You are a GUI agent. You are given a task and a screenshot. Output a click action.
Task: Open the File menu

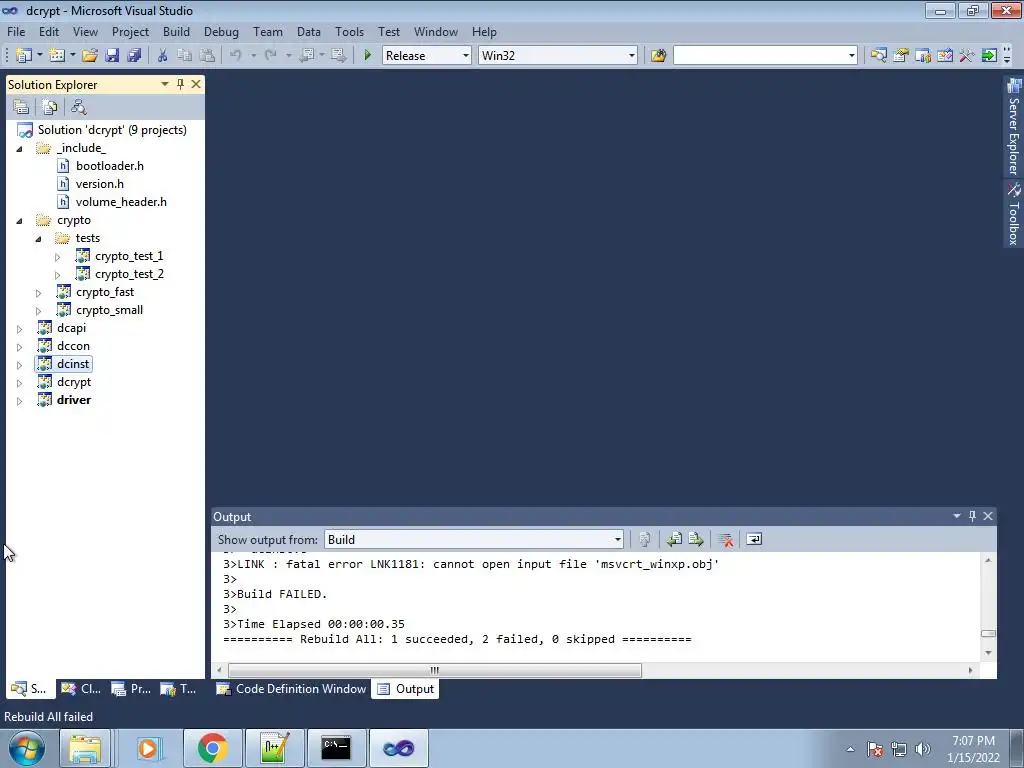[16, 31]
